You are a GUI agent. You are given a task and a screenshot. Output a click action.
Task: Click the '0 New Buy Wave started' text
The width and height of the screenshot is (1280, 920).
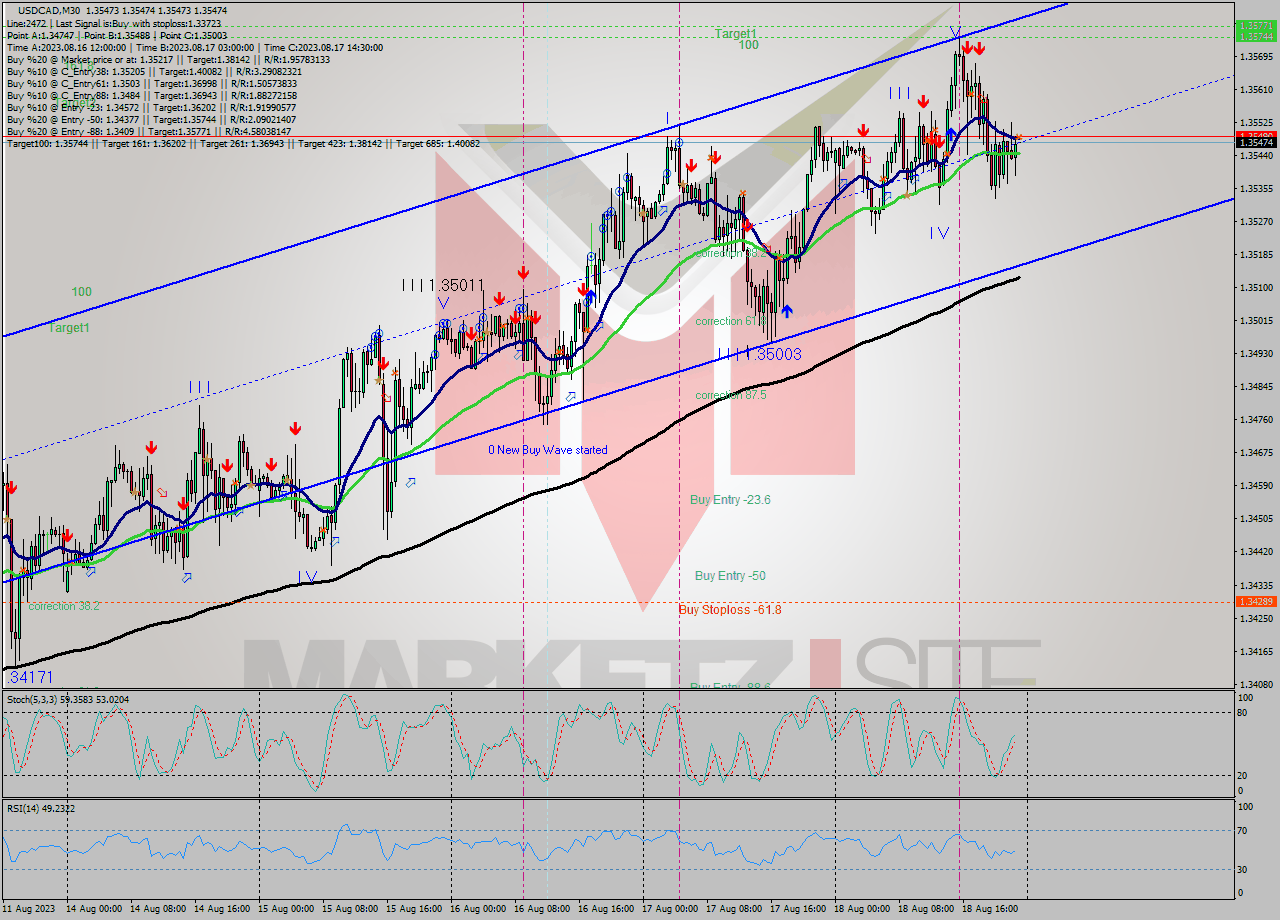(x=546, y=449)
